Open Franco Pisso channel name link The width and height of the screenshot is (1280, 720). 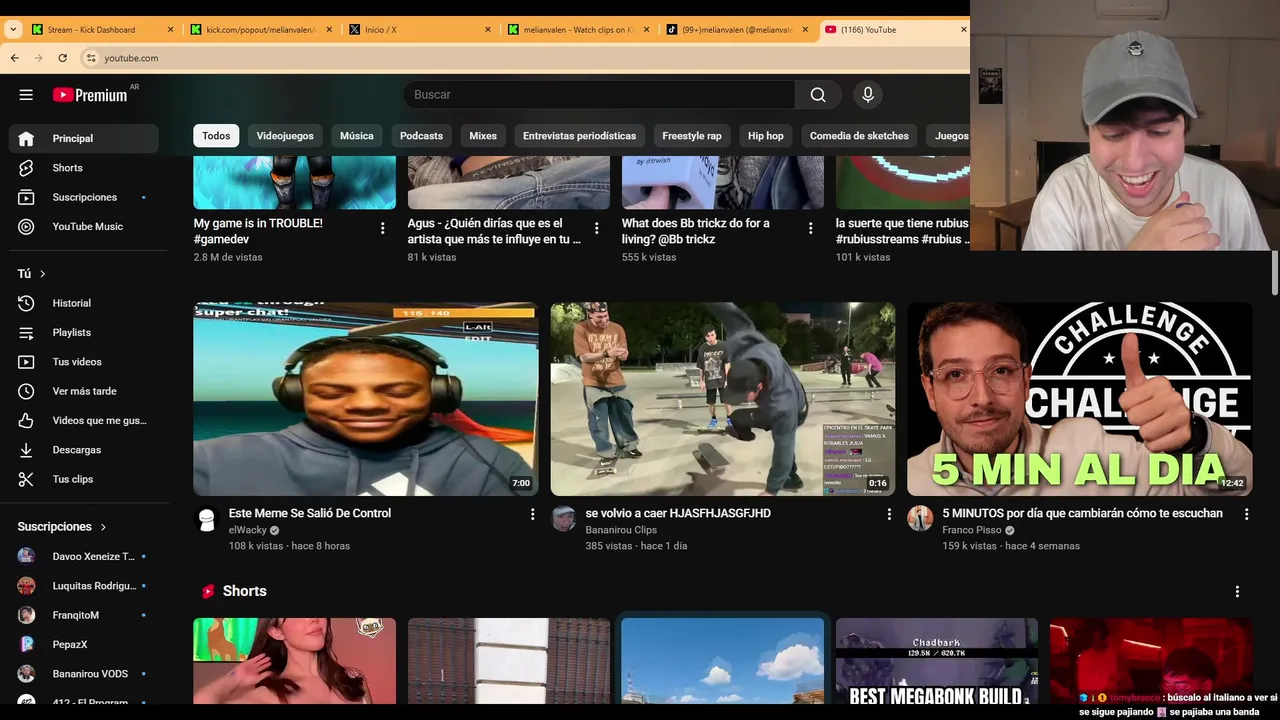[971, 530]
